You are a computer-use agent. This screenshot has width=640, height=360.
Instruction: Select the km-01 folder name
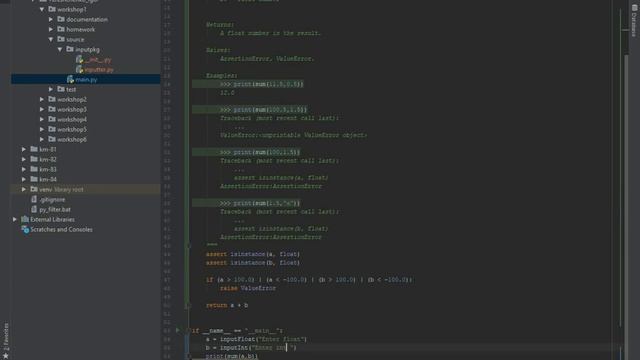click(48, 149)
